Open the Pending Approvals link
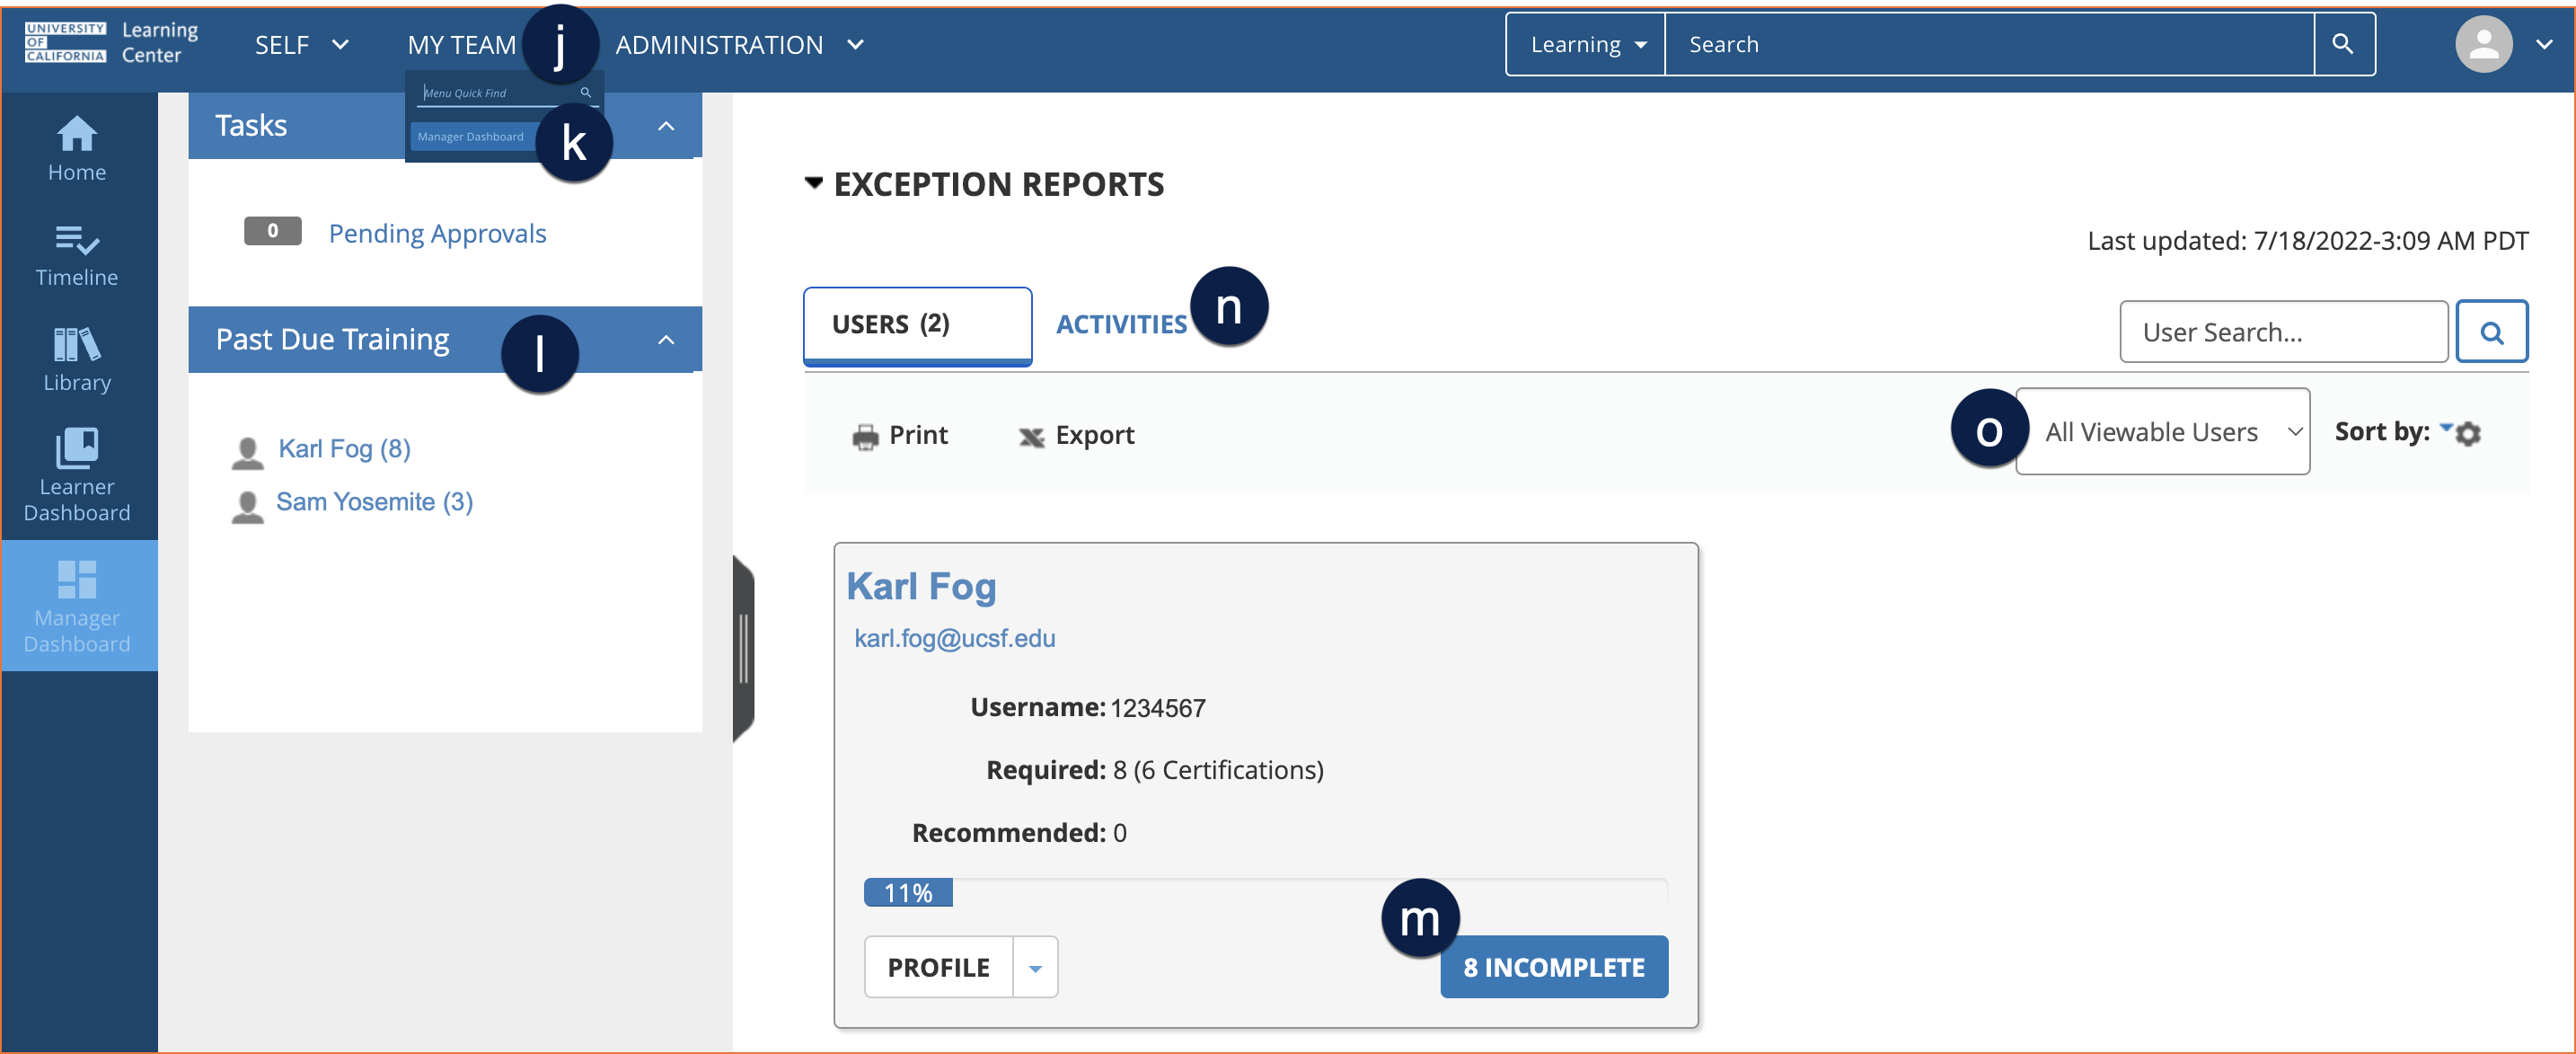 437,234
